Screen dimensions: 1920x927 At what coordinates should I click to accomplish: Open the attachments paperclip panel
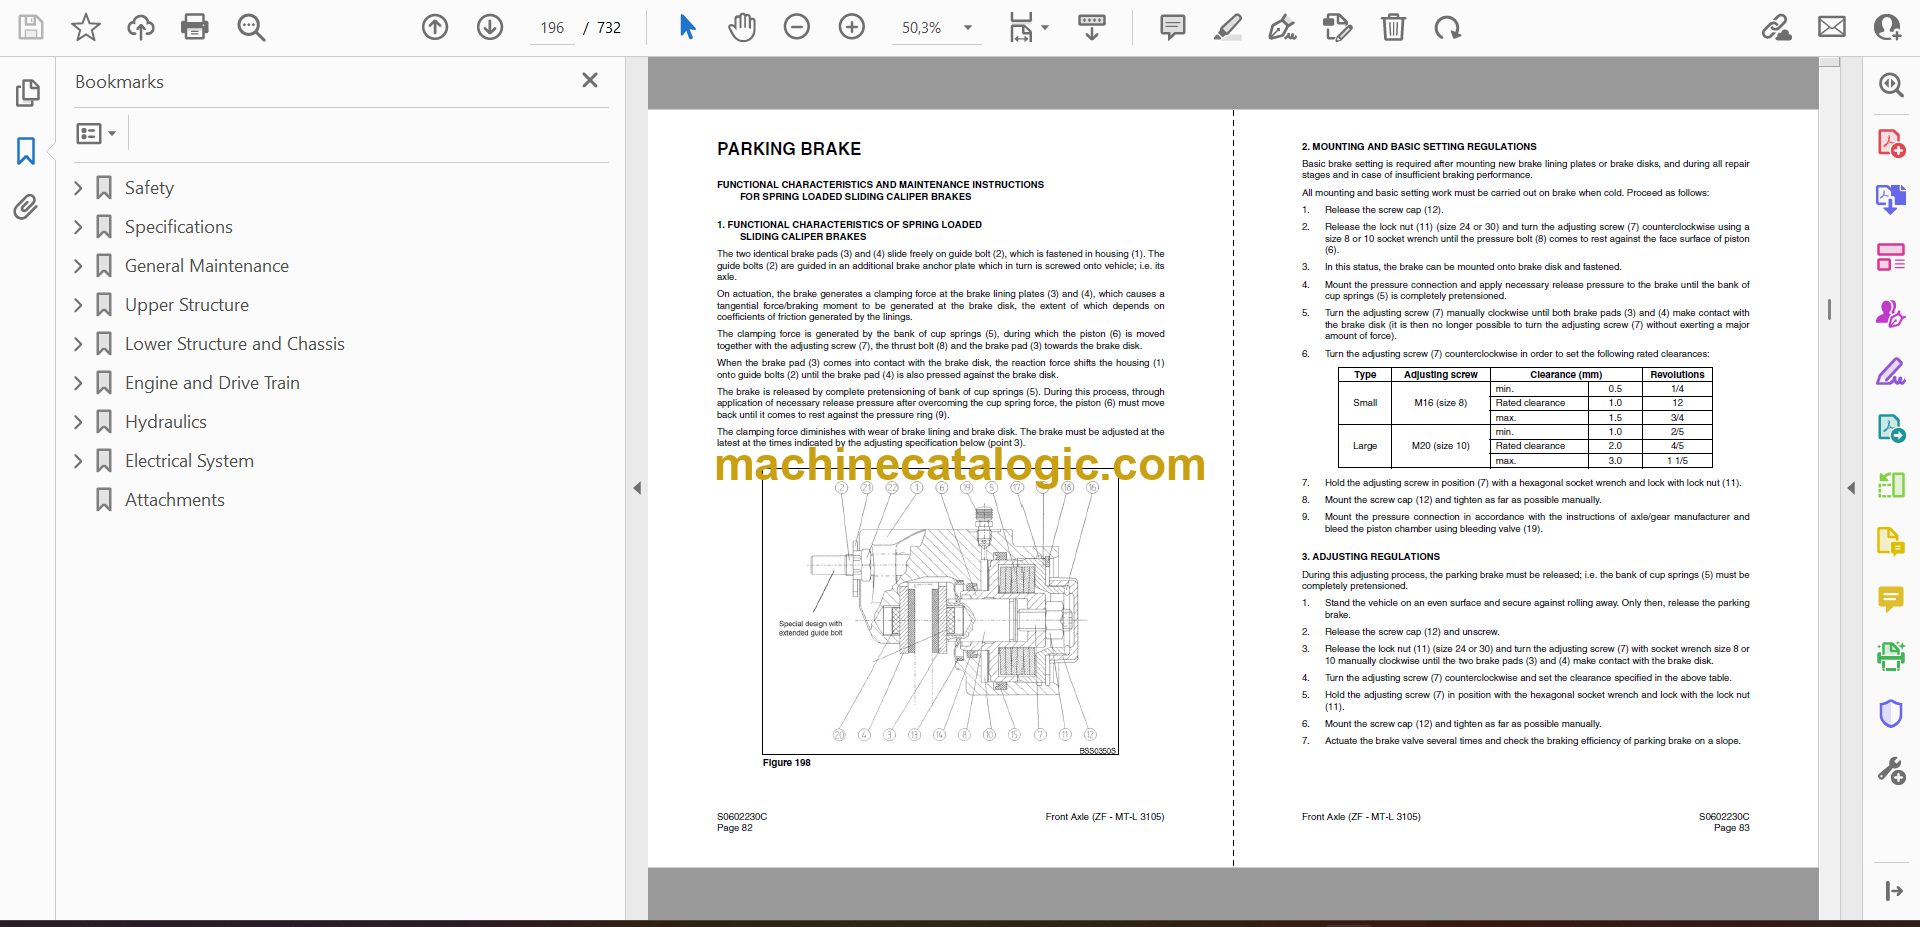point(27,207)
